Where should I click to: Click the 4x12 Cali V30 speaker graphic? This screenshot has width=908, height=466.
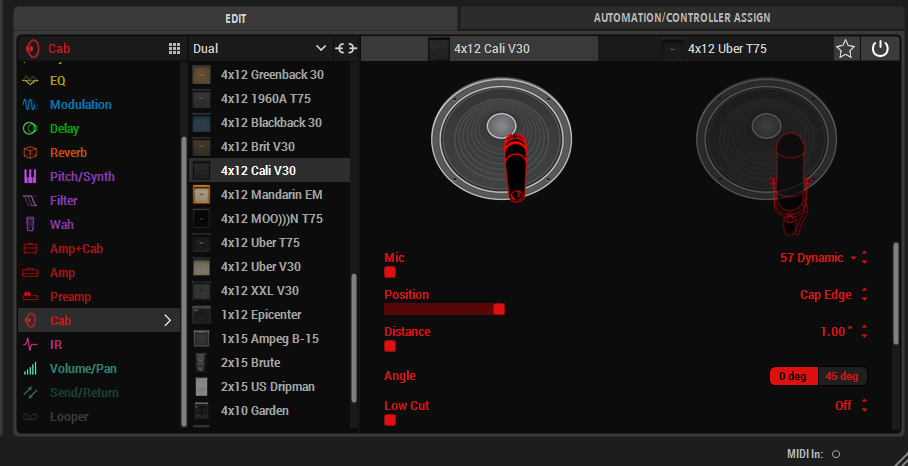501,139
